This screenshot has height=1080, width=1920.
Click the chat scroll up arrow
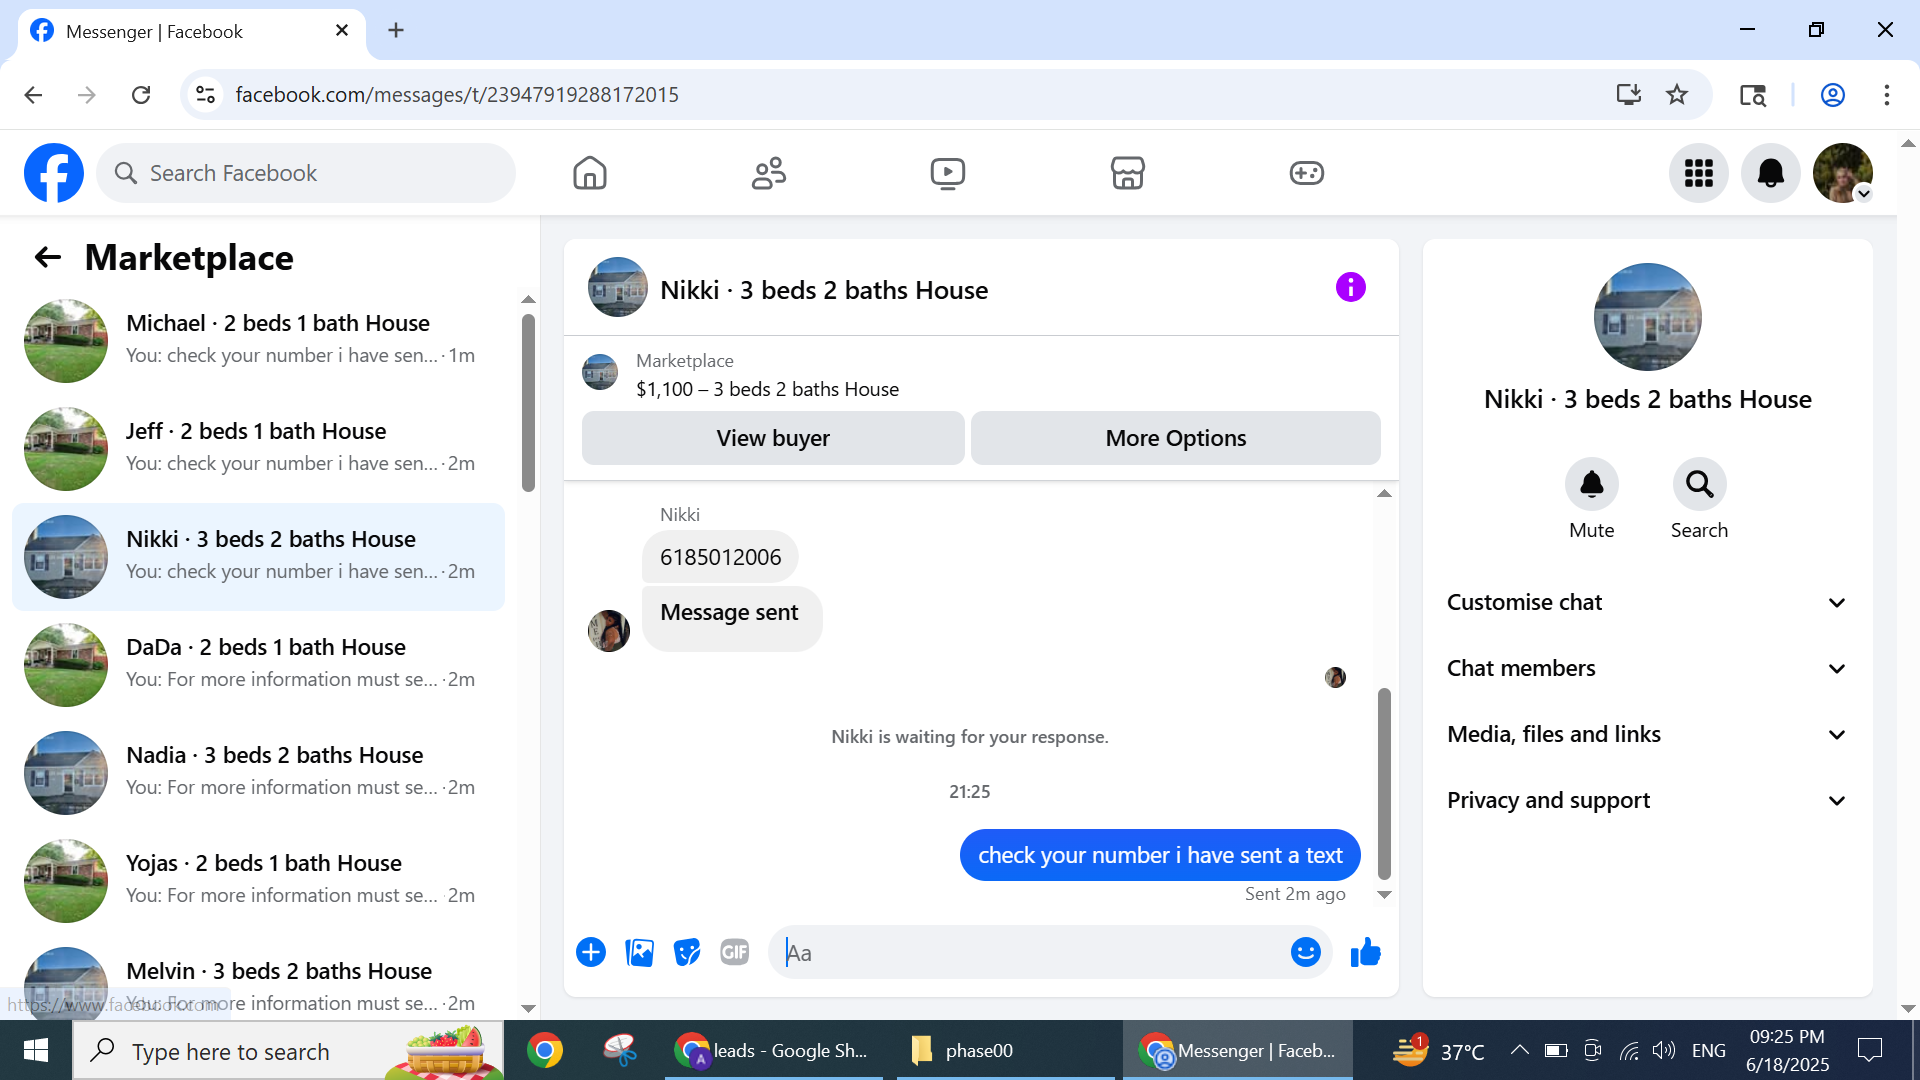click(1384, 494)
